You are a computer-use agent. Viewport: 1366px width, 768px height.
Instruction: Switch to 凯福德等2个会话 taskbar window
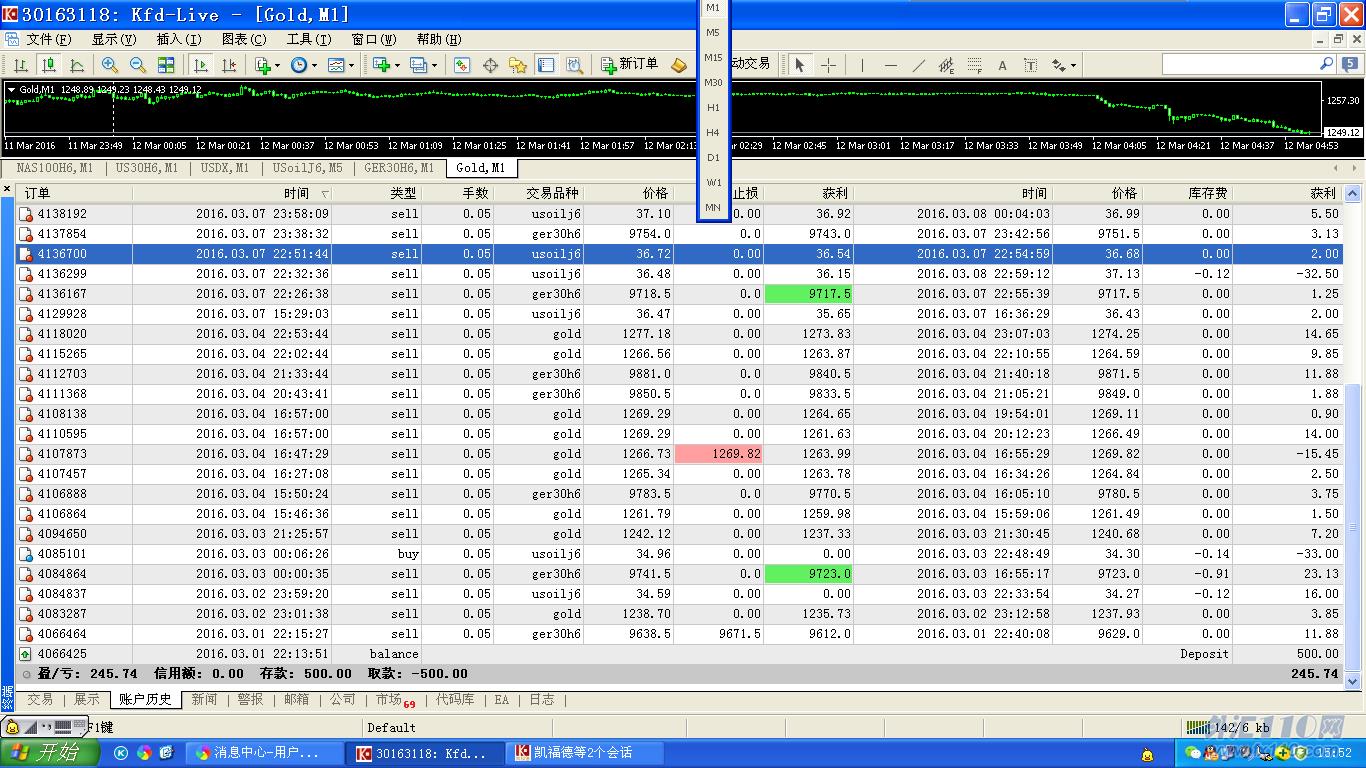coord(583,753)
